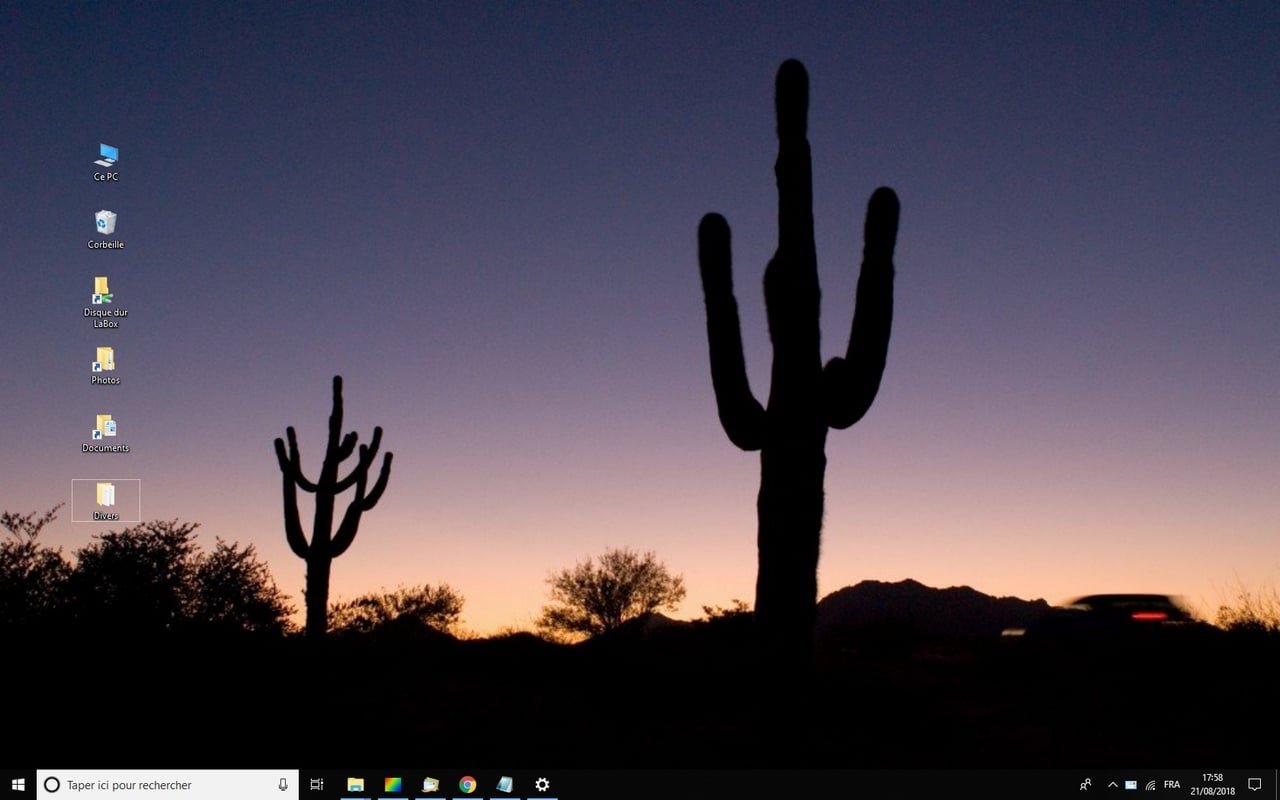The width and height of the screenshot is (1280, 800).
Task: Select the Corbeille recycle bin icon
Action: [x=106, y=230]
